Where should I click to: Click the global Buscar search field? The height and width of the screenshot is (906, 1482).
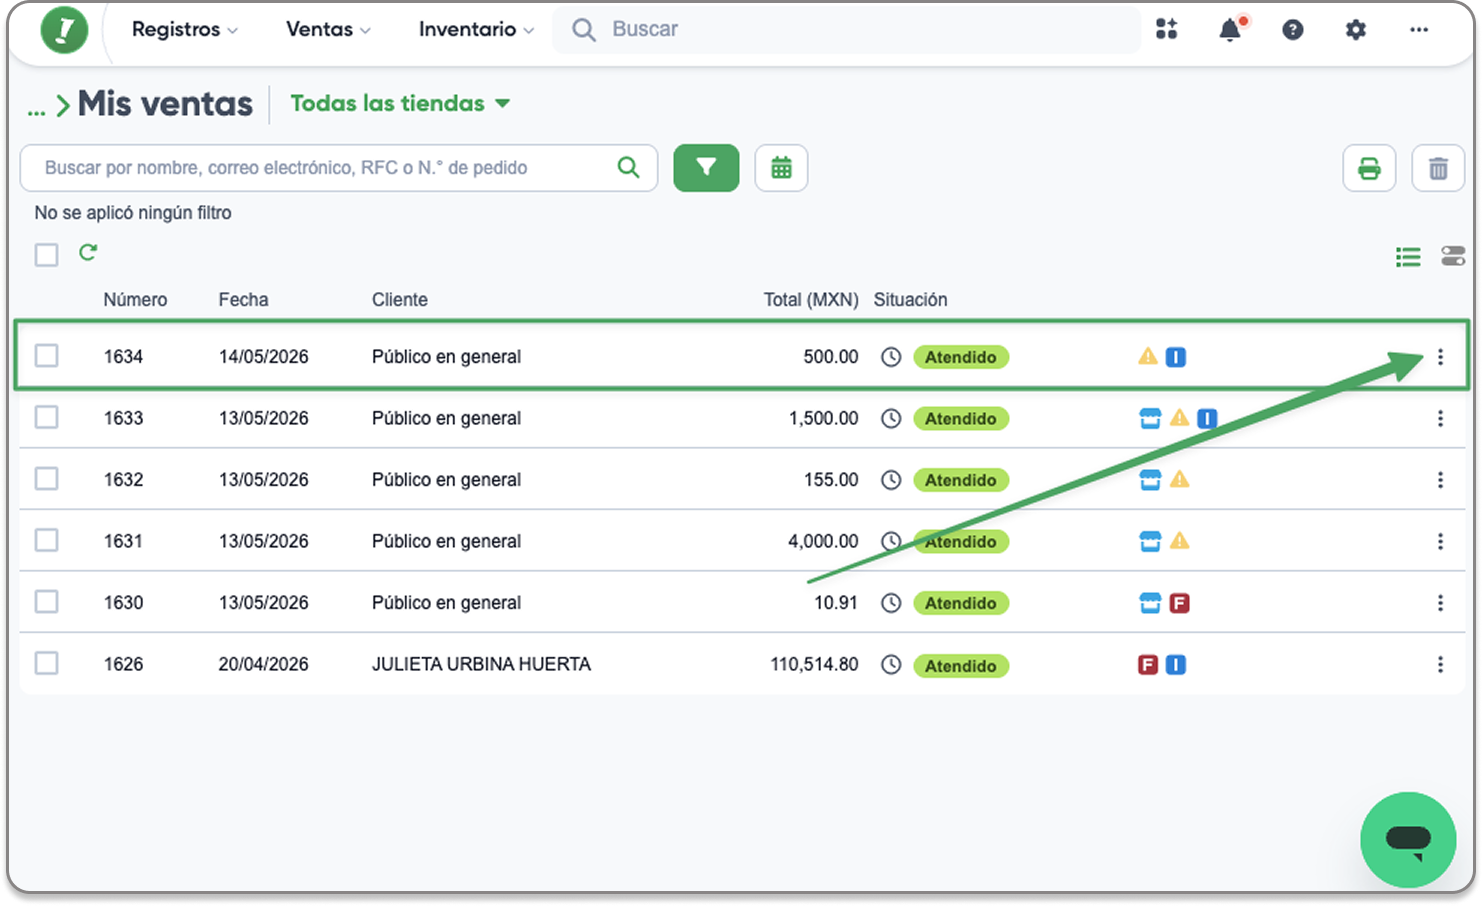tap(847, 29)
